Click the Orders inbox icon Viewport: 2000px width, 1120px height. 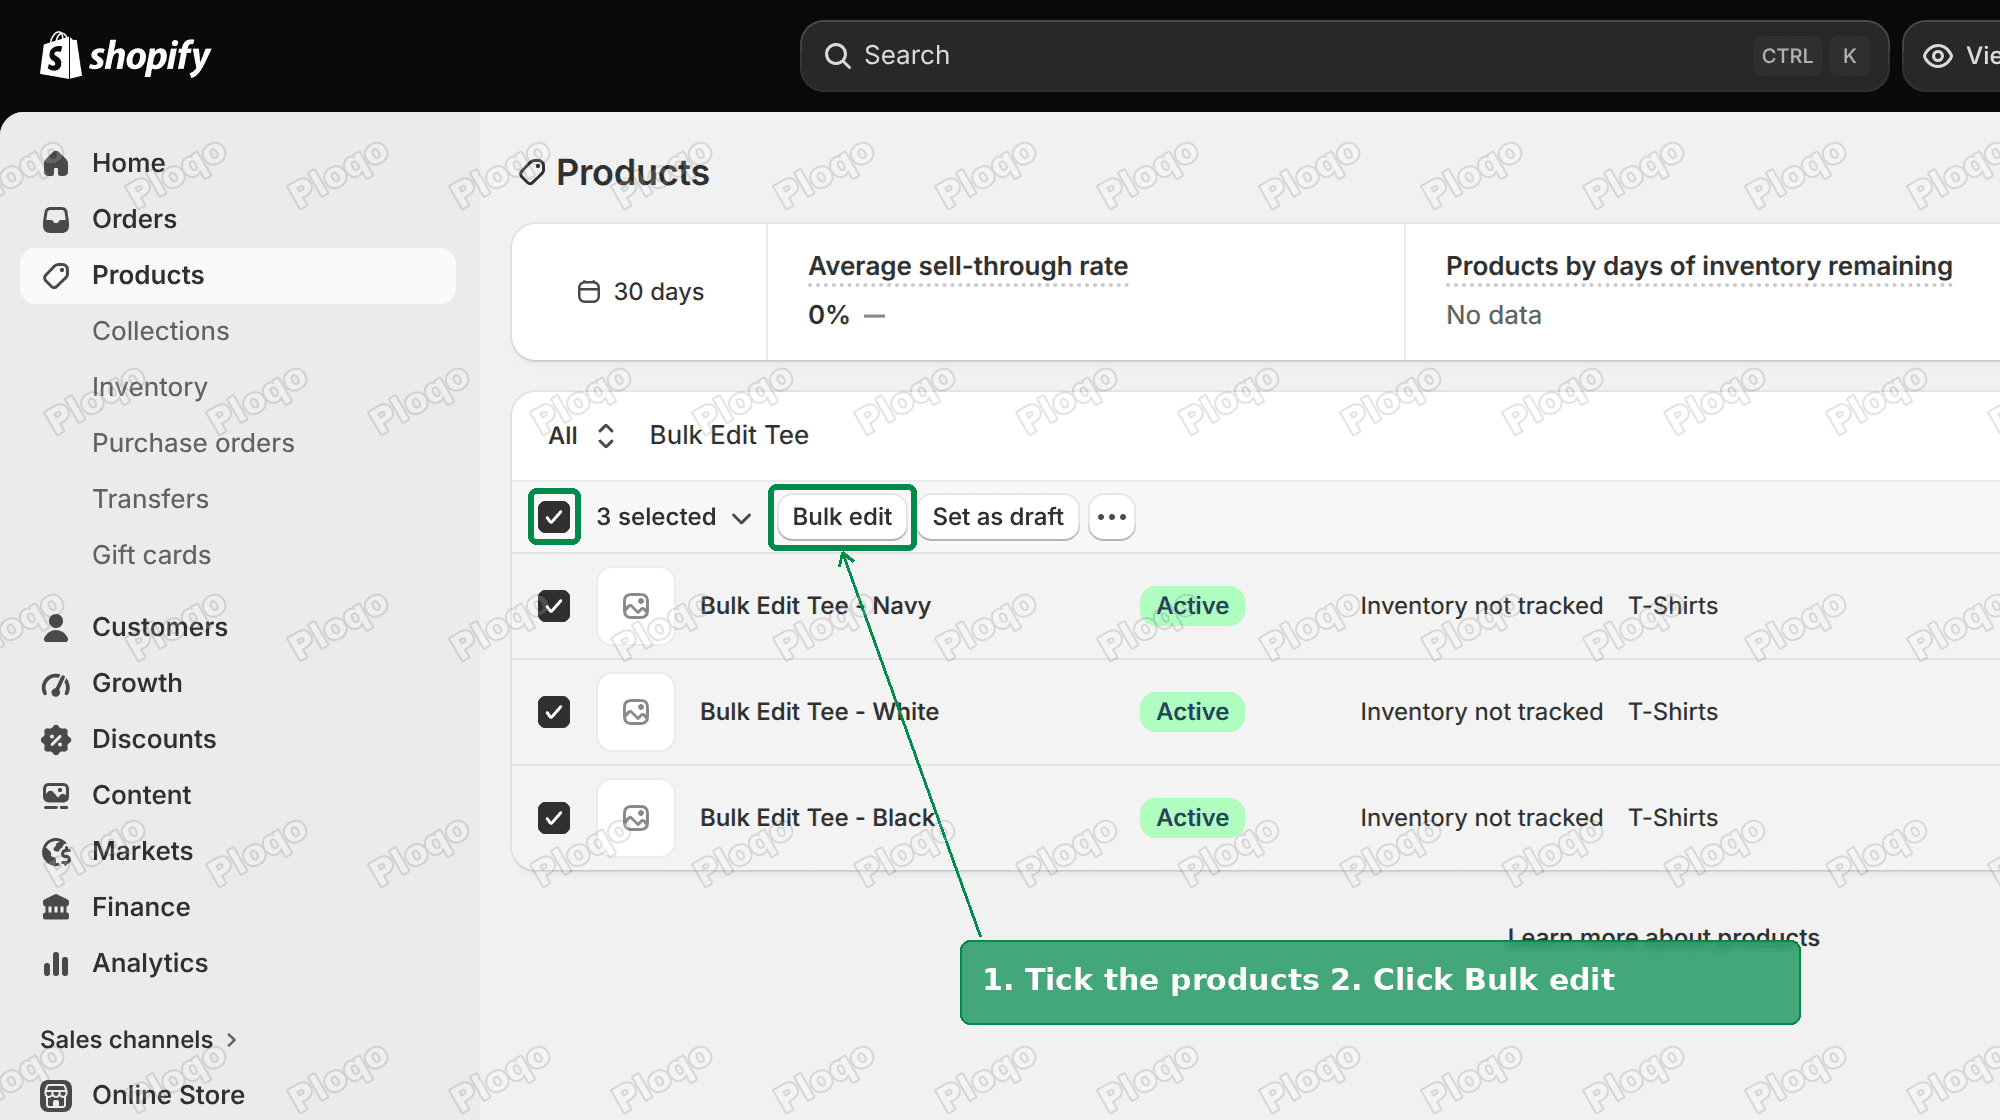click(x=56, y=219)
